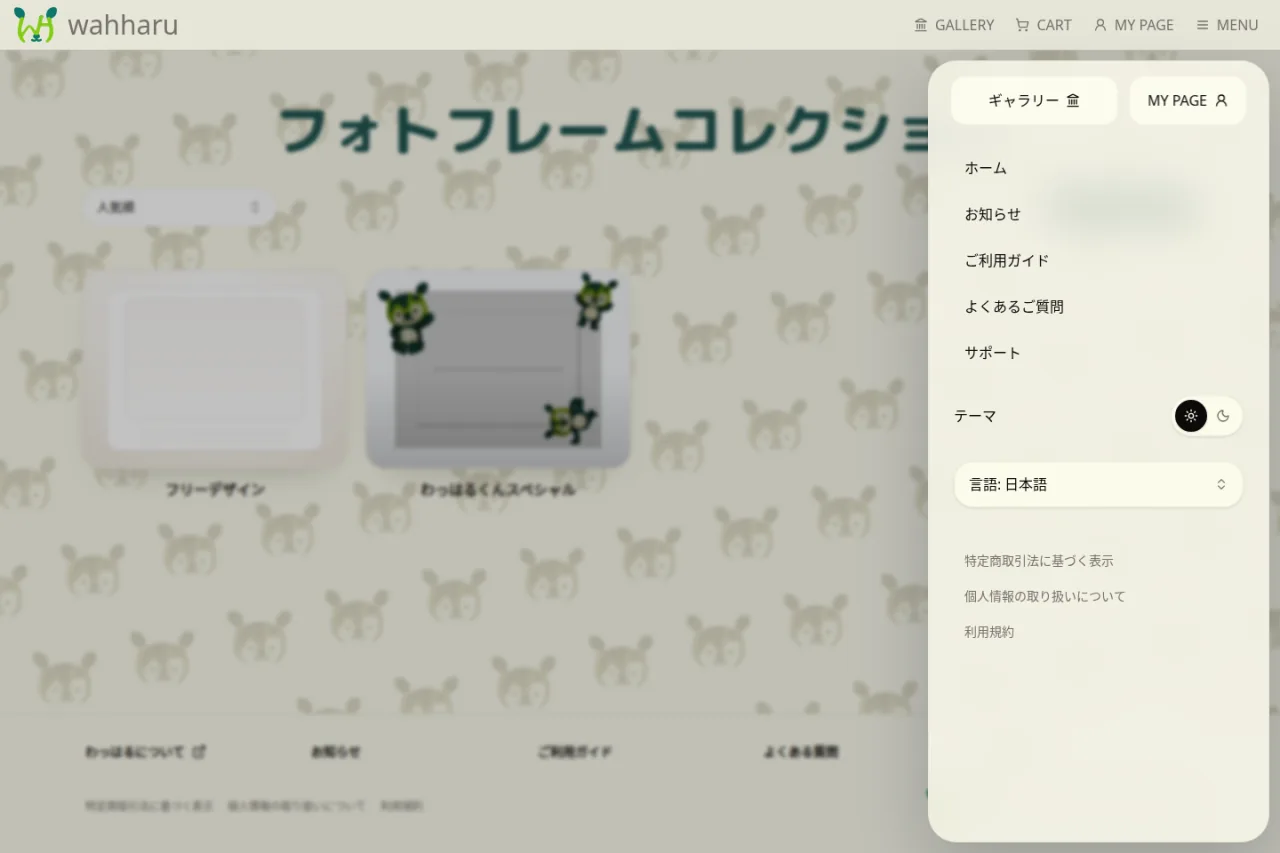Click the gallery building icon in the top bar
The image size is (1280, 853).
[921, 25]
